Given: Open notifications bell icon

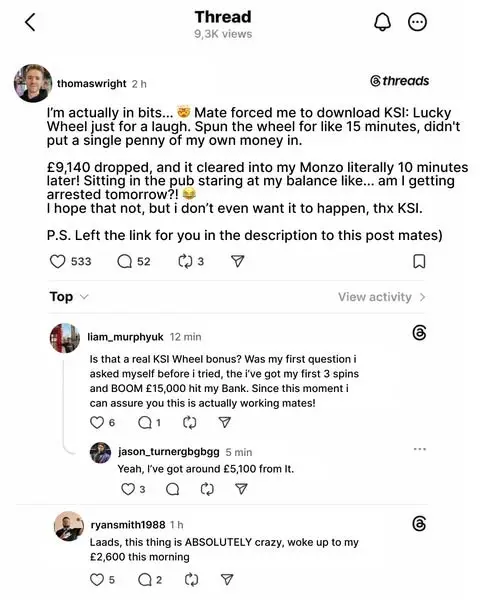Looking at the screenshot, I should [382, 22].
